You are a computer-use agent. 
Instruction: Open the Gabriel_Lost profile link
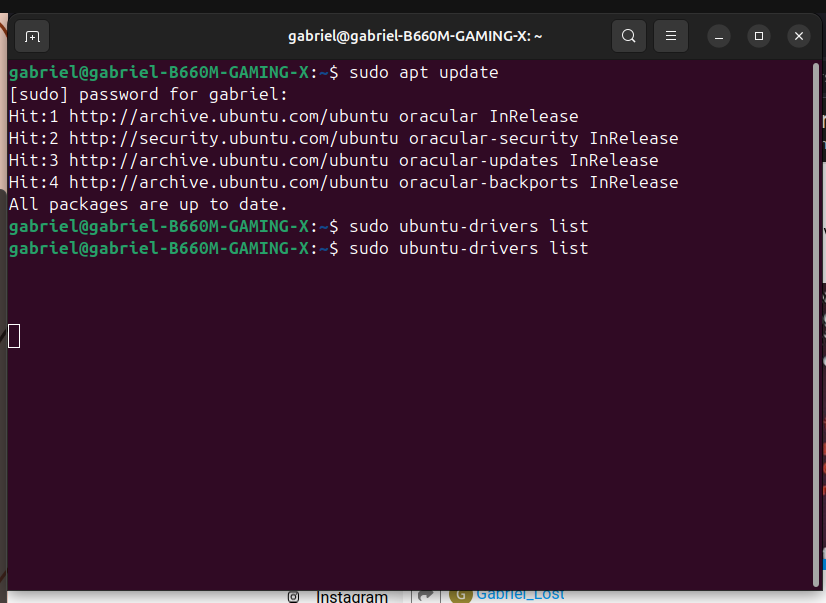tap(520, 595)
